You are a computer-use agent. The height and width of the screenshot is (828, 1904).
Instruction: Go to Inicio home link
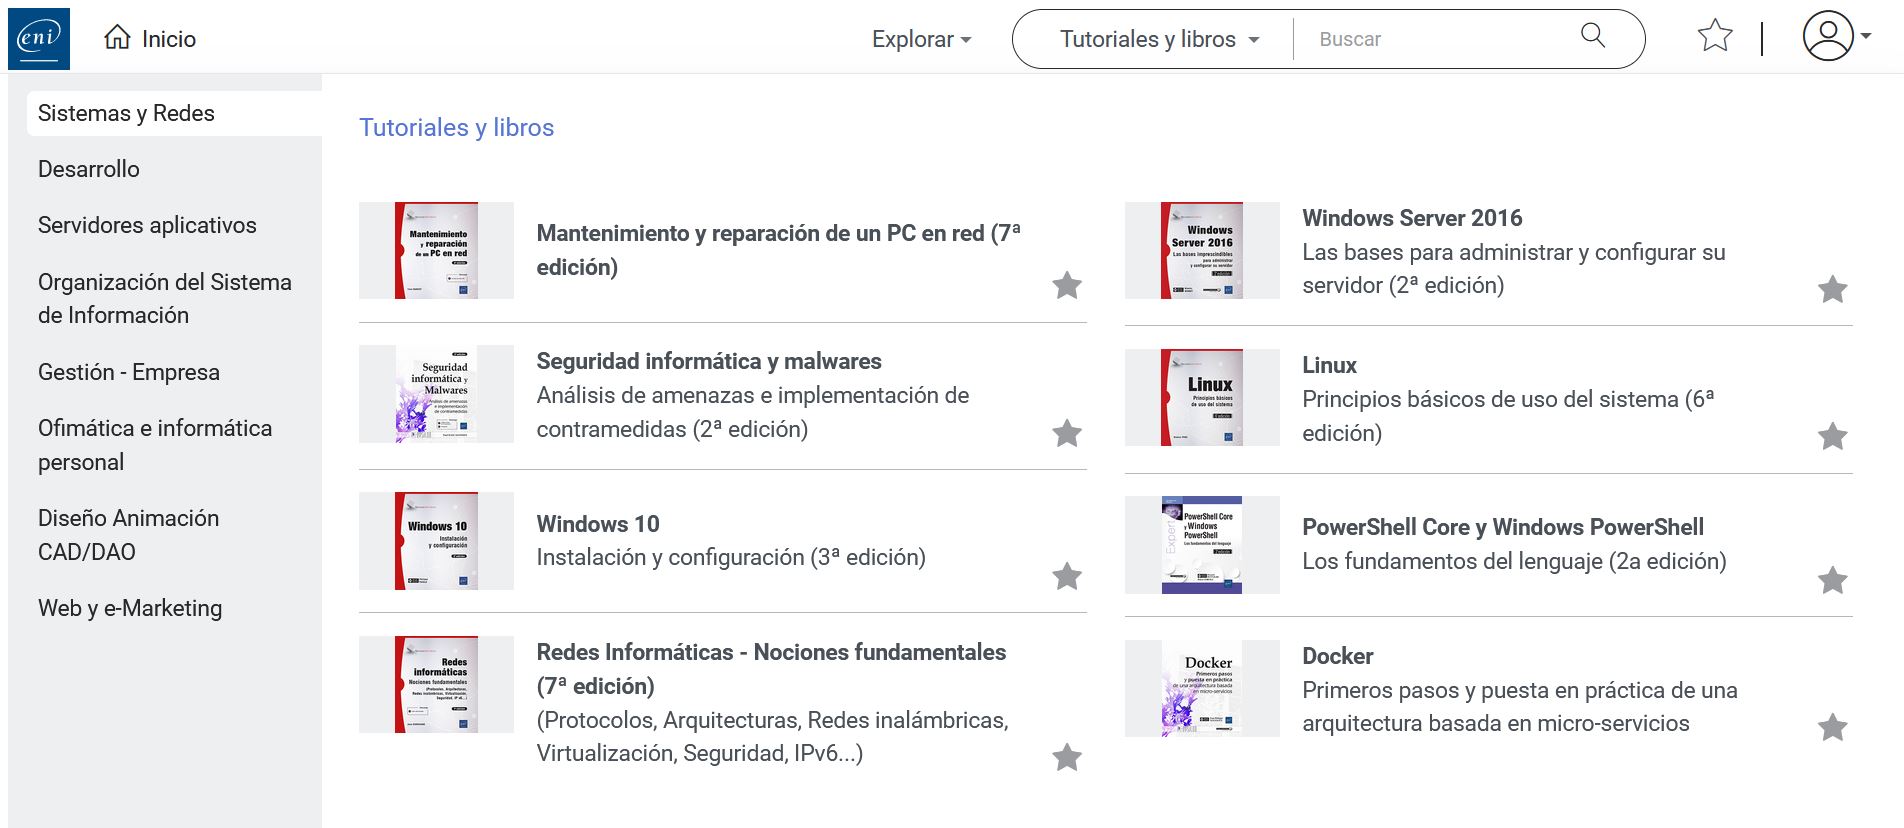169,39
